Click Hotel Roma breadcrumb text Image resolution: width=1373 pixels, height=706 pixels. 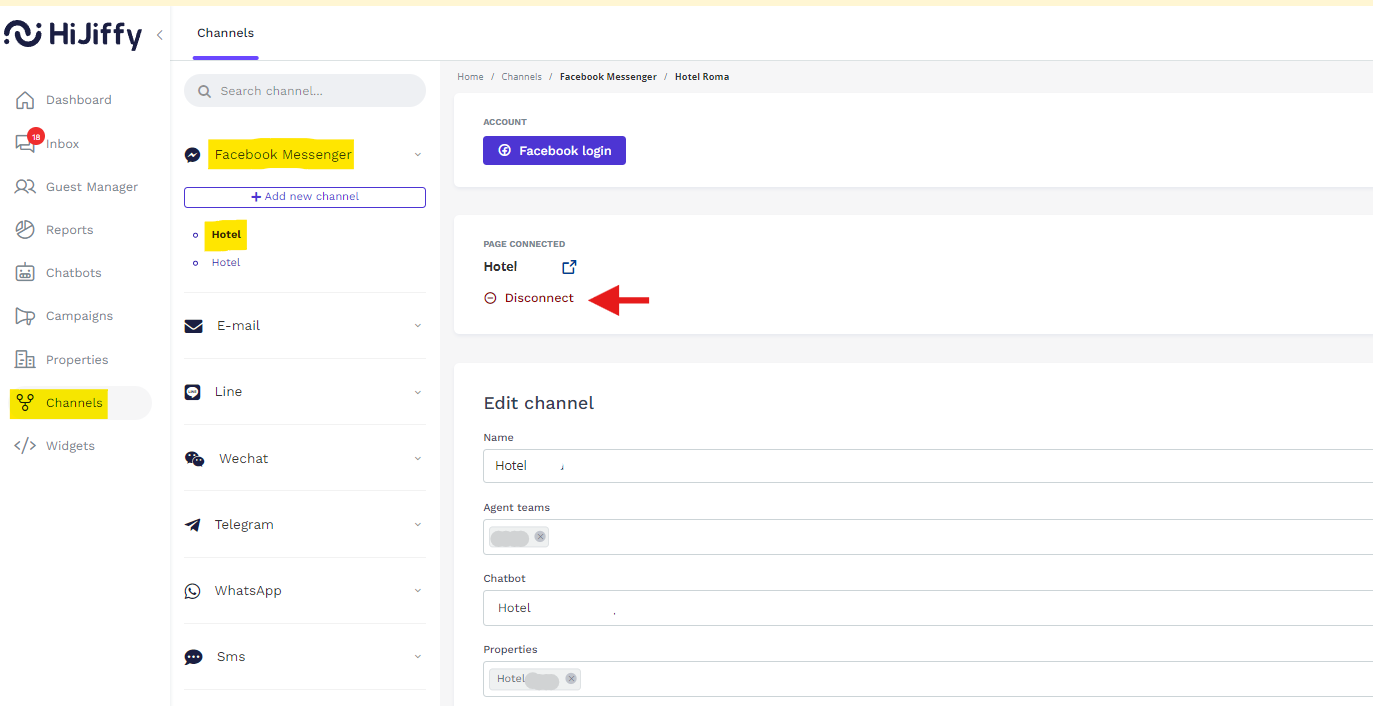pyautogui.click(x=702, y=77)
